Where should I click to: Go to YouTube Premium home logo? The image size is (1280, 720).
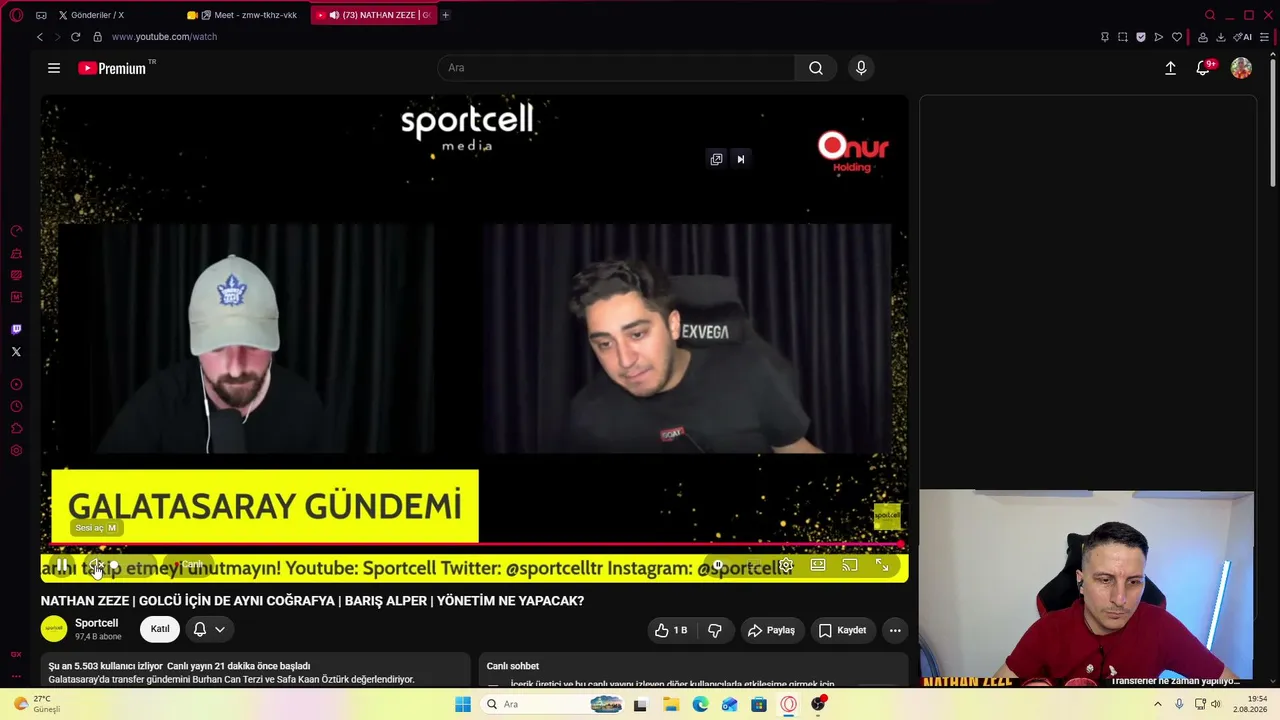click(x=112, y=68)
